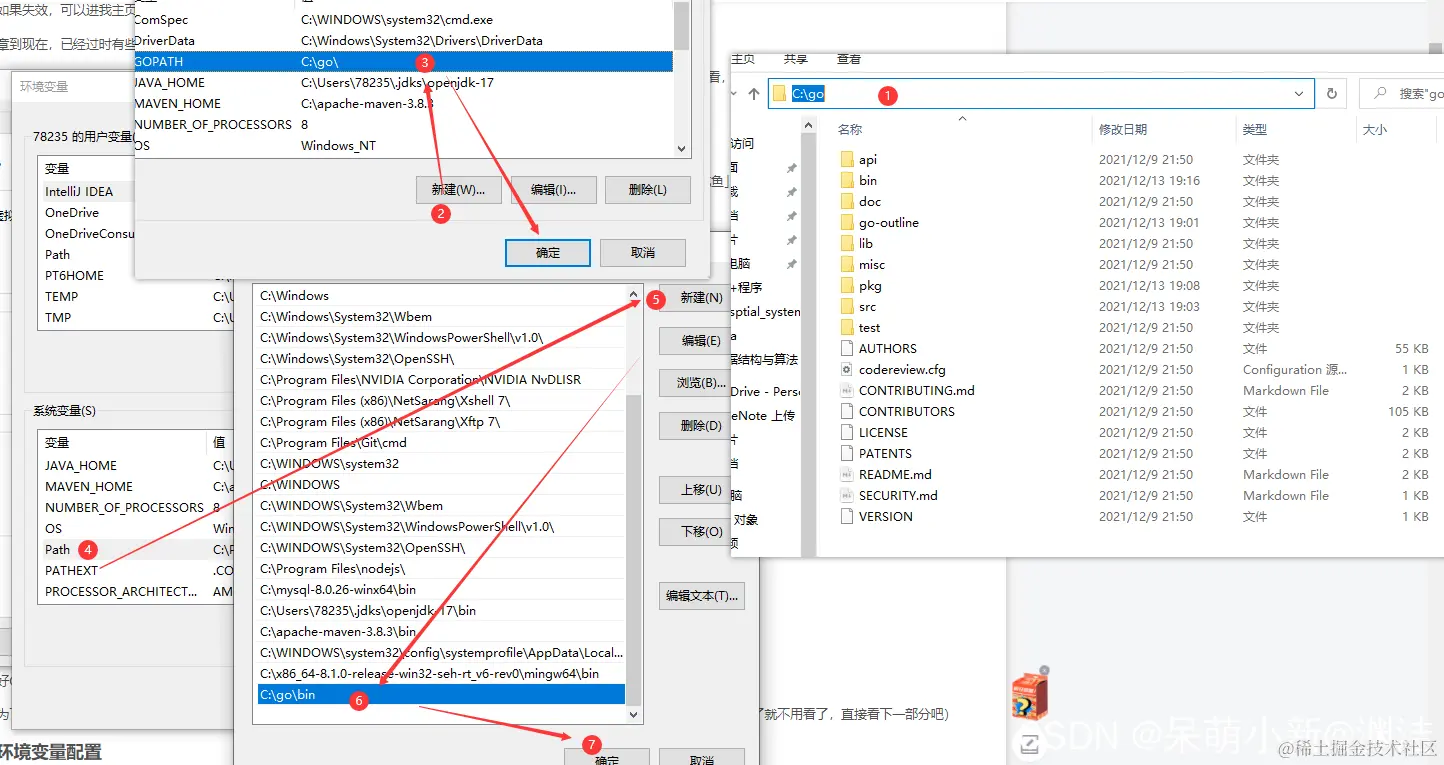Image resolution: width=1444 pixels, height=765 pixels.
Task: Select the PATENTS file name
Action: (885, 454)
